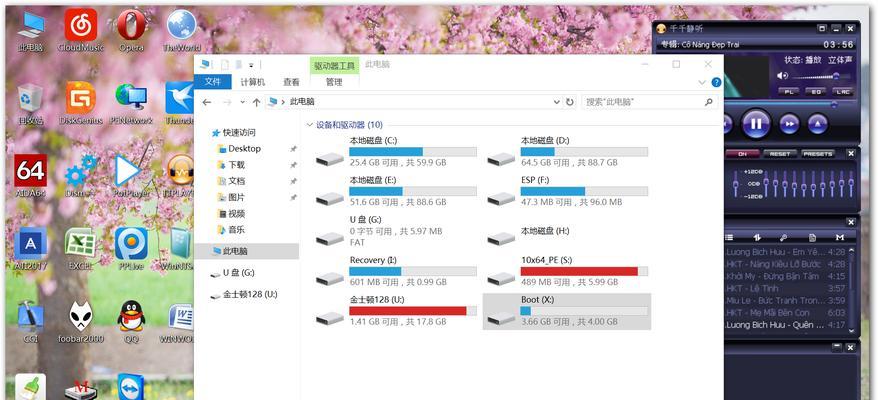This screenshot has height=400, width=878.
Task: Toggle the EQ equalizer panel button
Action: (x=816, y=91)
